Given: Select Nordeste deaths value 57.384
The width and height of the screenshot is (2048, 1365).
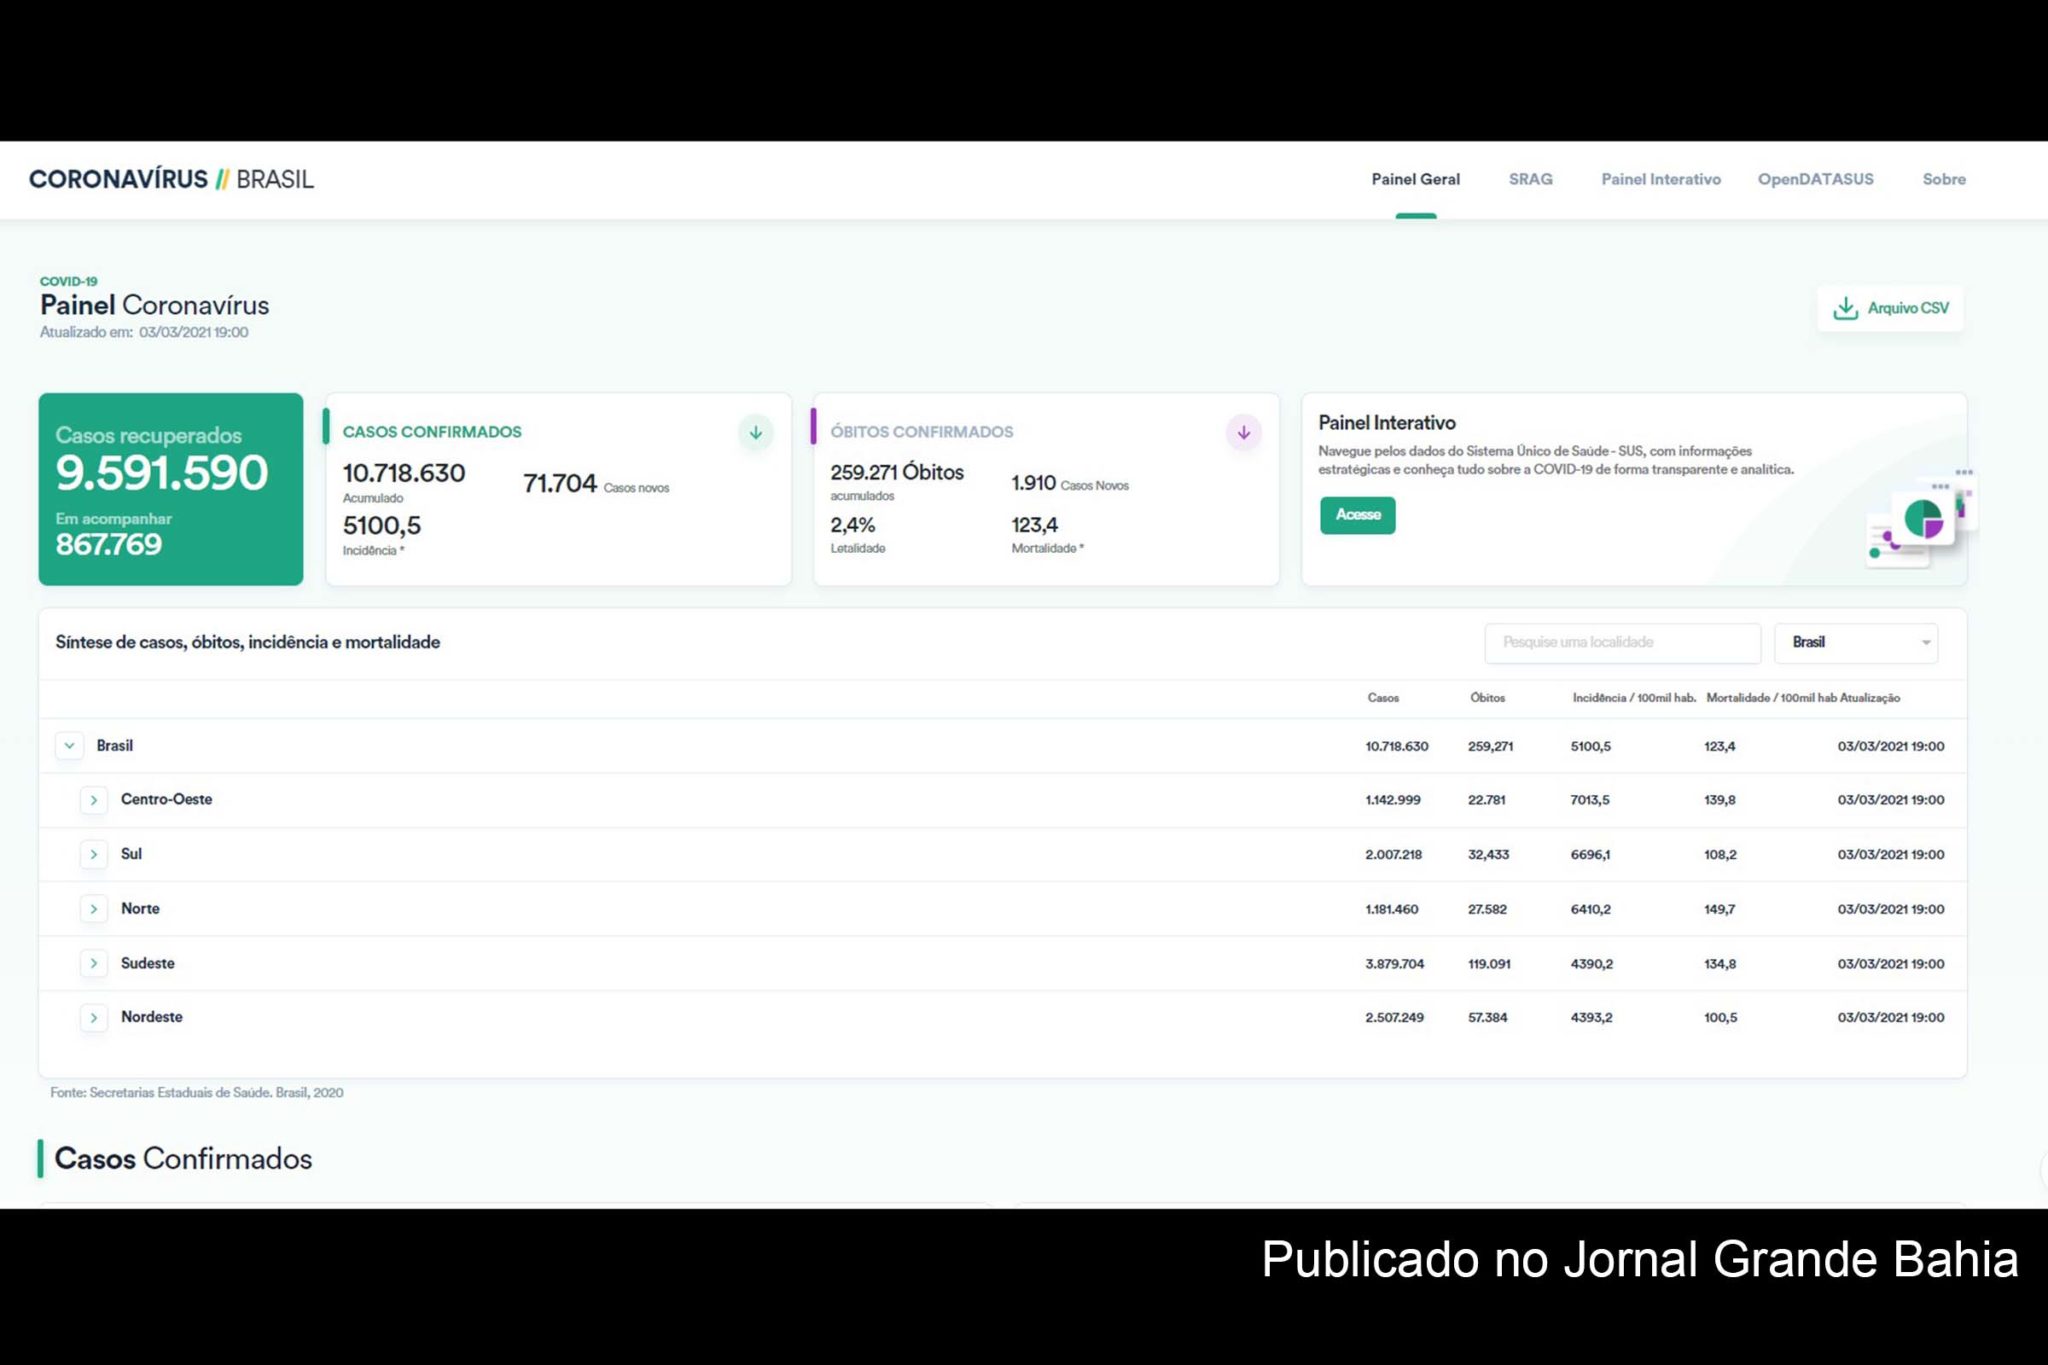Looking at the screenshot, I should [1487, 1018].
